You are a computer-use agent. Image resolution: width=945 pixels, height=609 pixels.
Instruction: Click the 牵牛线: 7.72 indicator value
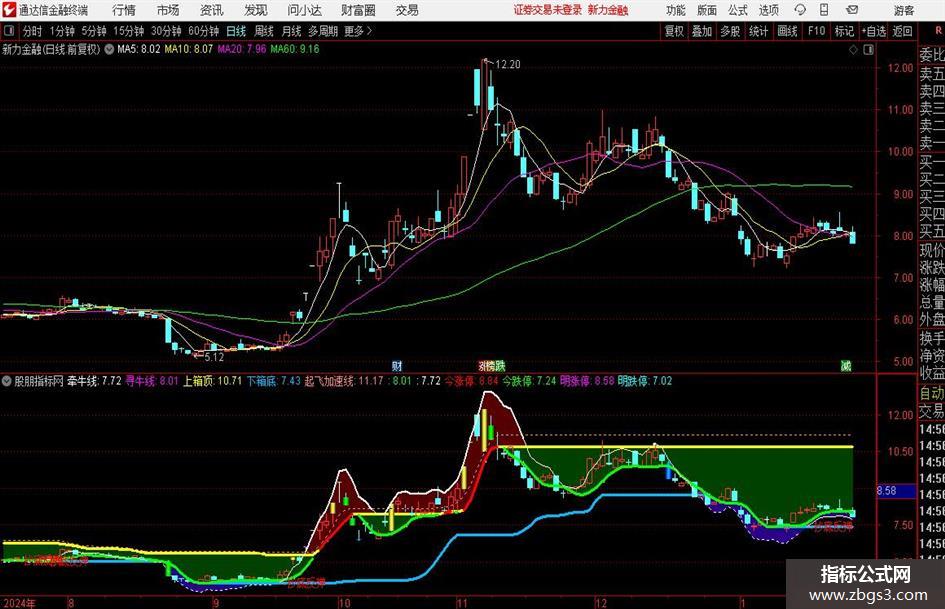(x=94, y=381)
